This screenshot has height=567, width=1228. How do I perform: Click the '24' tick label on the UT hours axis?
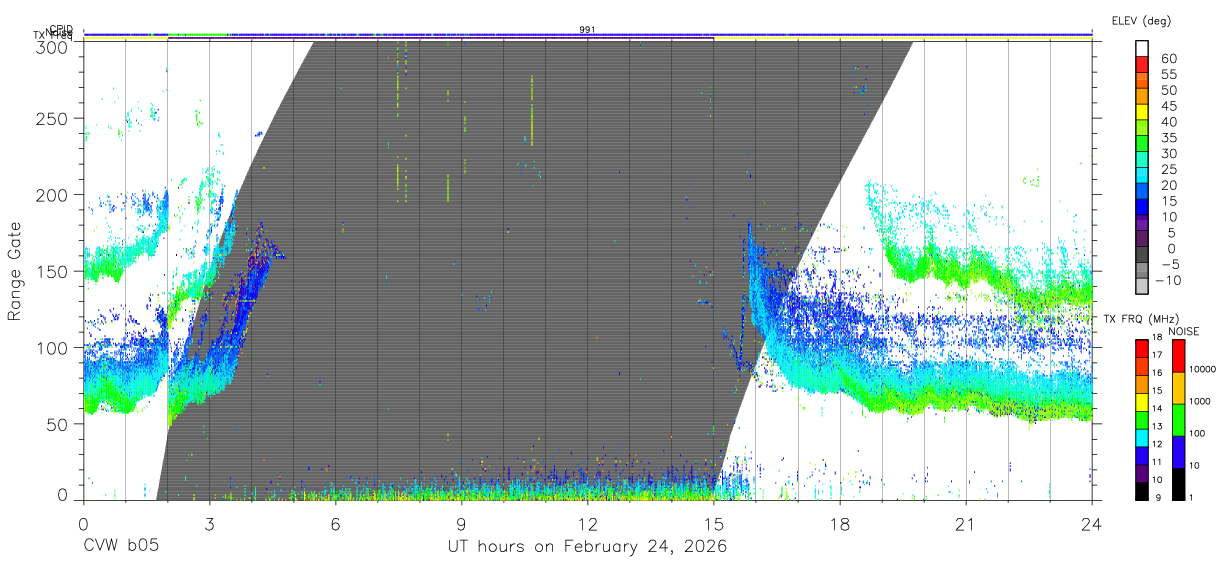1092,524
